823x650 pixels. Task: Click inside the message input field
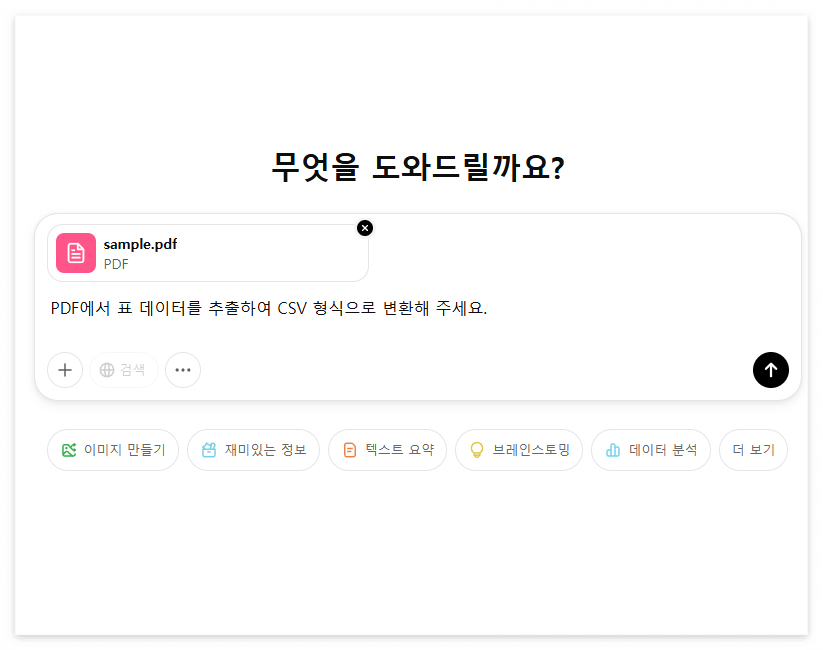coord(400,308)
